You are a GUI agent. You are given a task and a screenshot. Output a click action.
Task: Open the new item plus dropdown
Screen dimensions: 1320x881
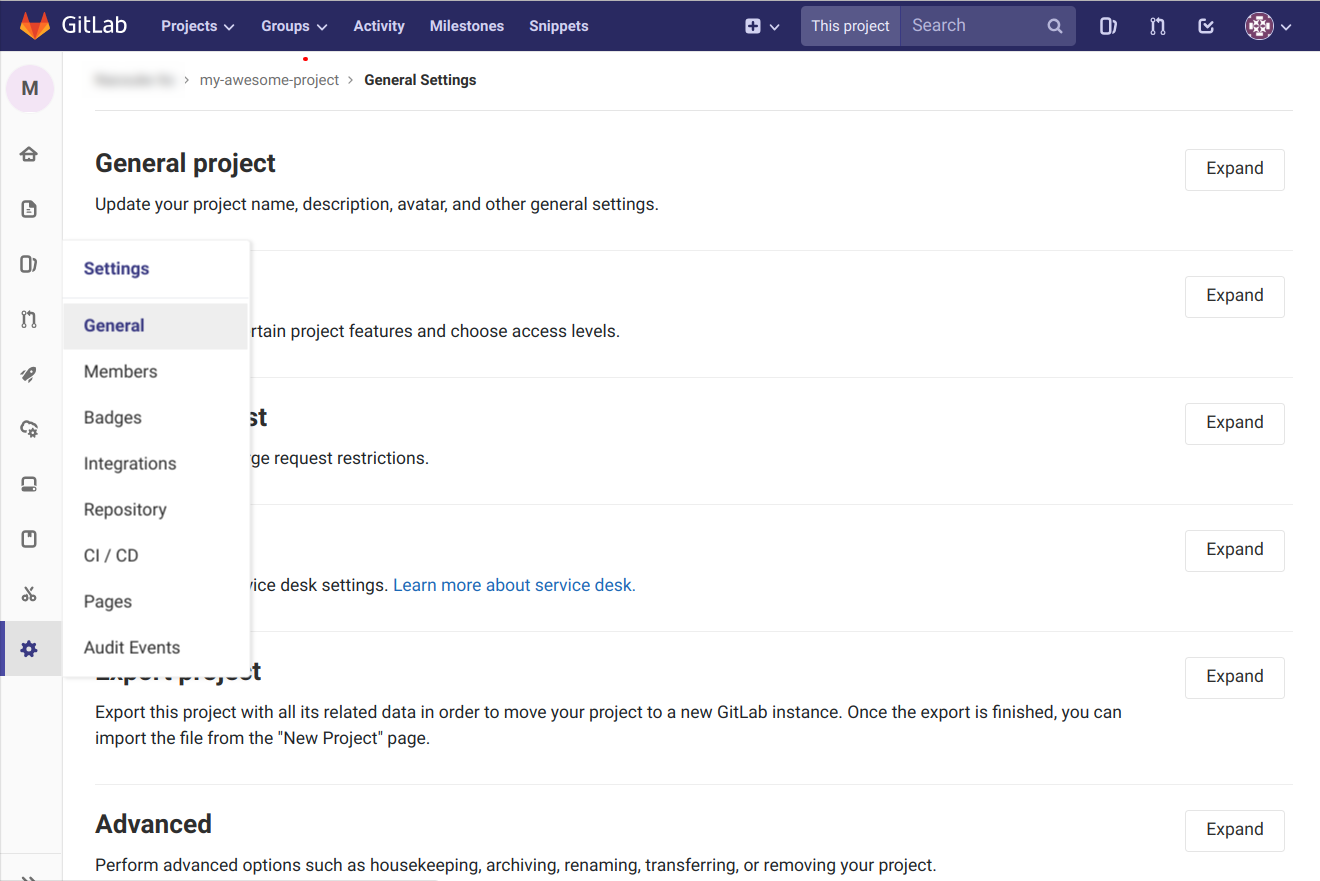[762, 25]
